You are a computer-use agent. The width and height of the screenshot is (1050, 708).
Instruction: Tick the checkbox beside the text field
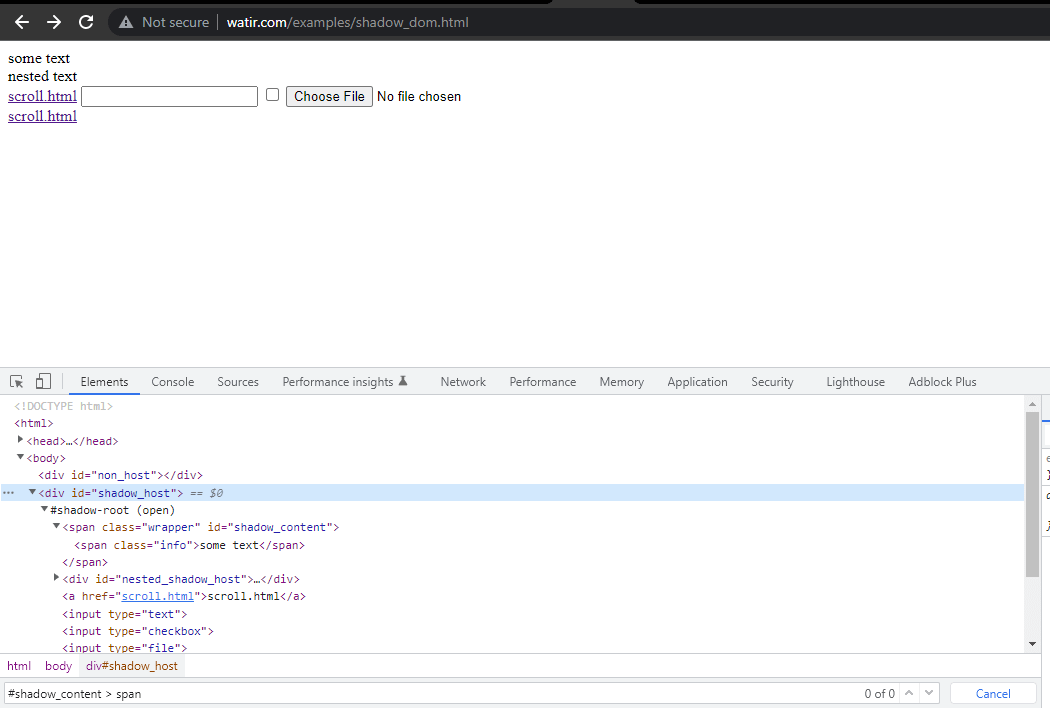coord(272,95)
